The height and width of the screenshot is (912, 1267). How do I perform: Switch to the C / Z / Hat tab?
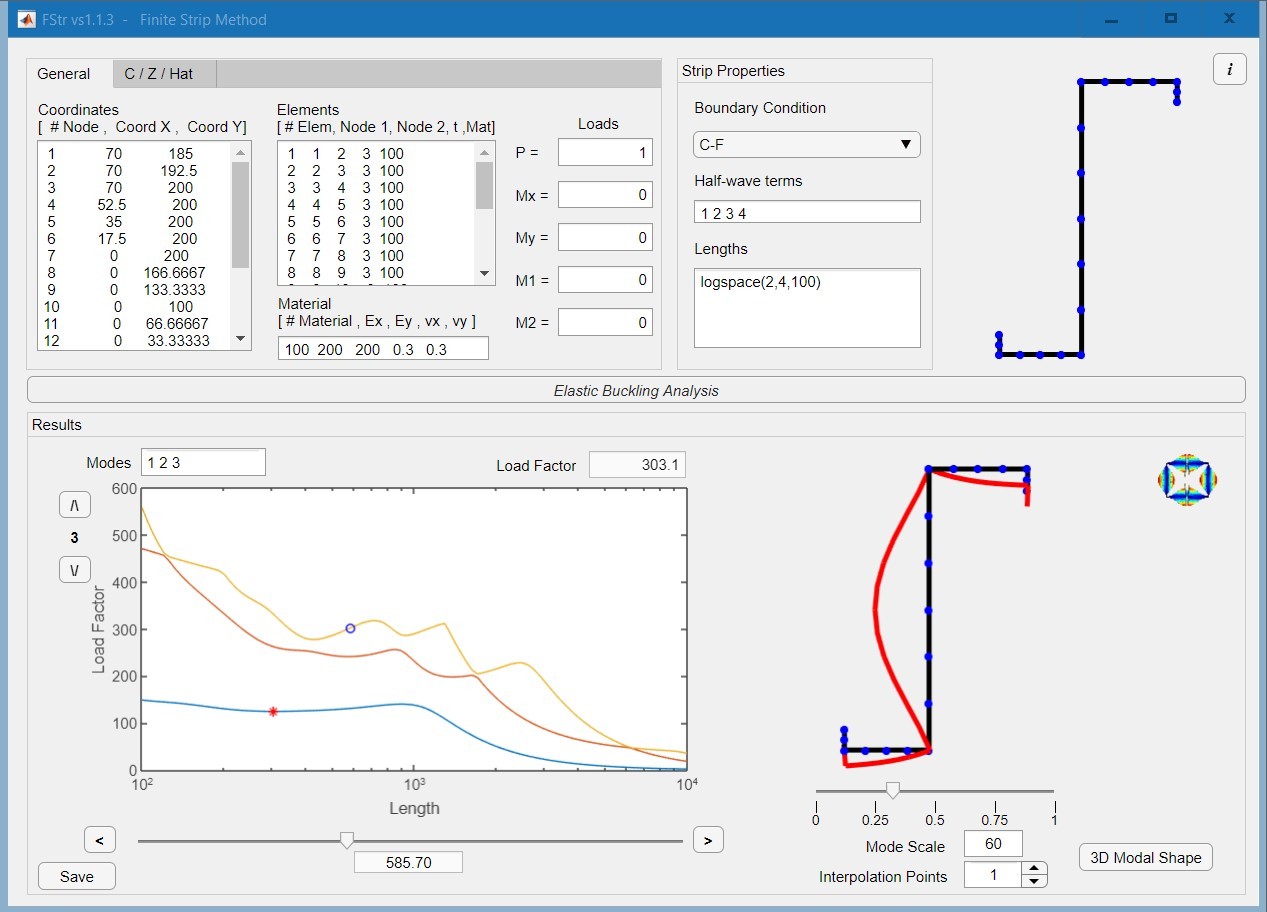[x=164, y=74]
